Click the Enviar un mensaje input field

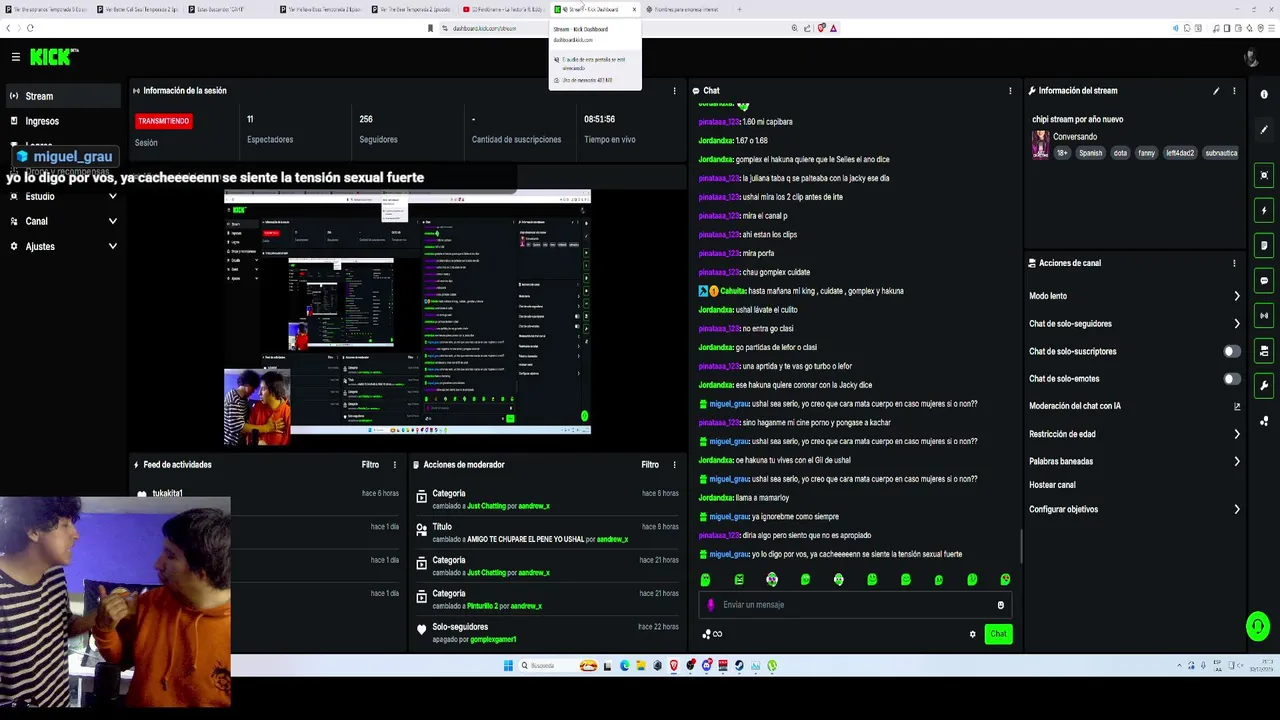pos(855,605)
